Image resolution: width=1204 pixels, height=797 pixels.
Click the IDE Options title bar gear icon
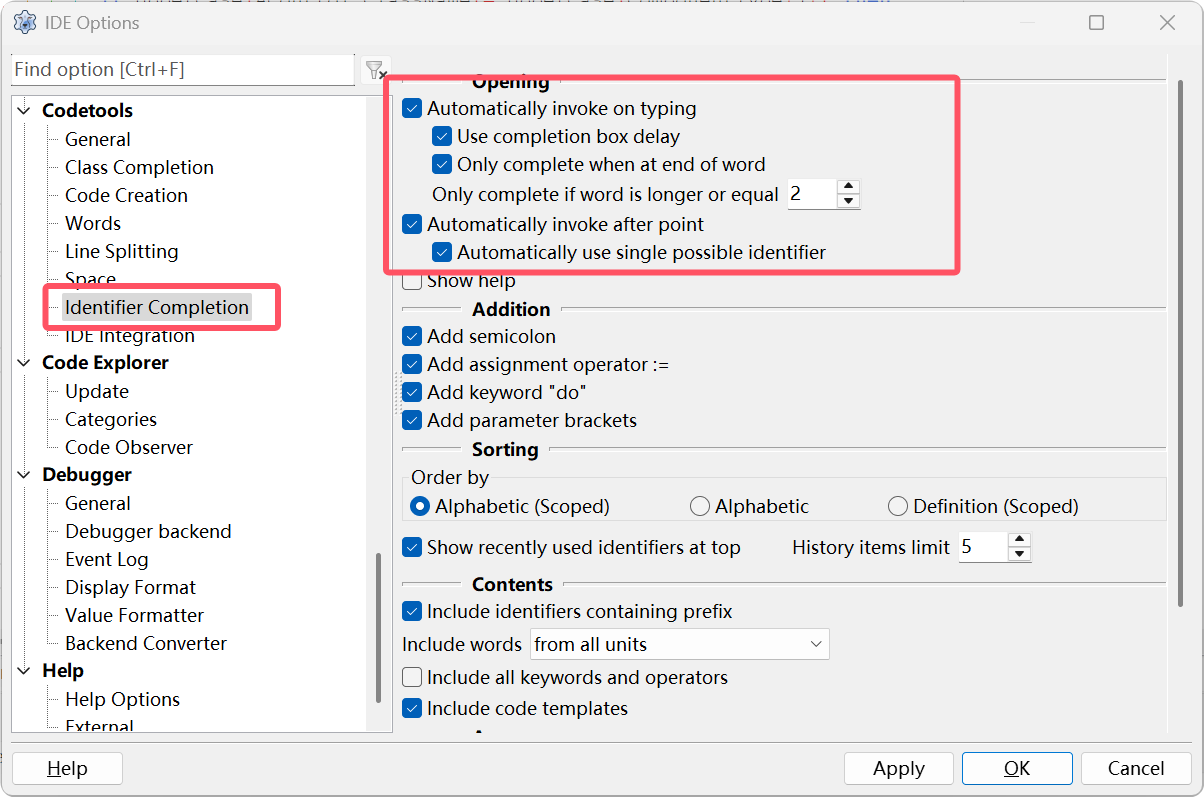tap(25, 22)
